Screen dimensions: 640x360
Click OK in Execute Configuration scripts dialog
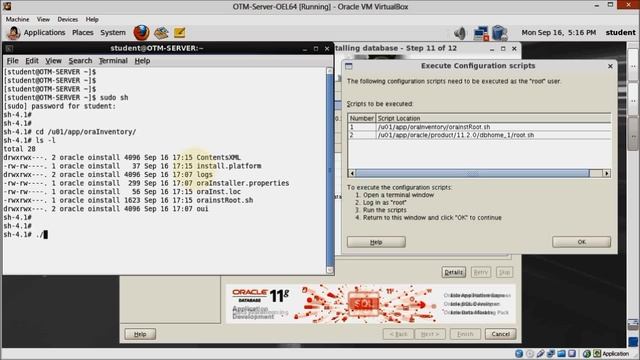point(581,242)
